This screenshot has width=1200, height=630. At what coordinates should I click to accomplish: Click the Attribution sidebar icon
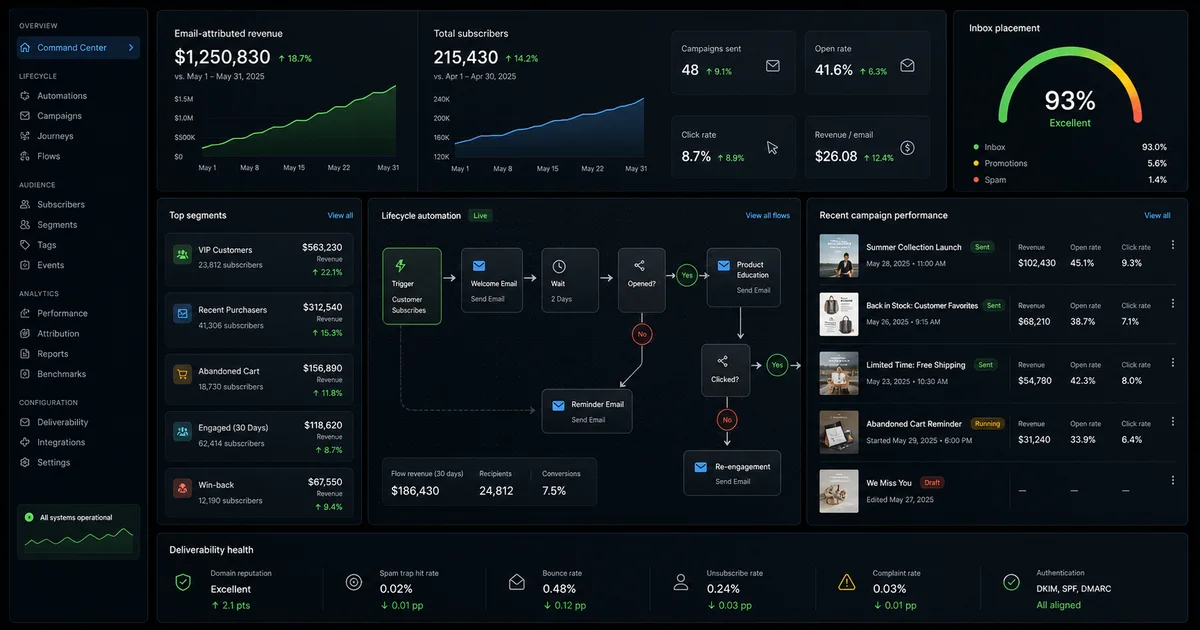[x=25, y=333]
